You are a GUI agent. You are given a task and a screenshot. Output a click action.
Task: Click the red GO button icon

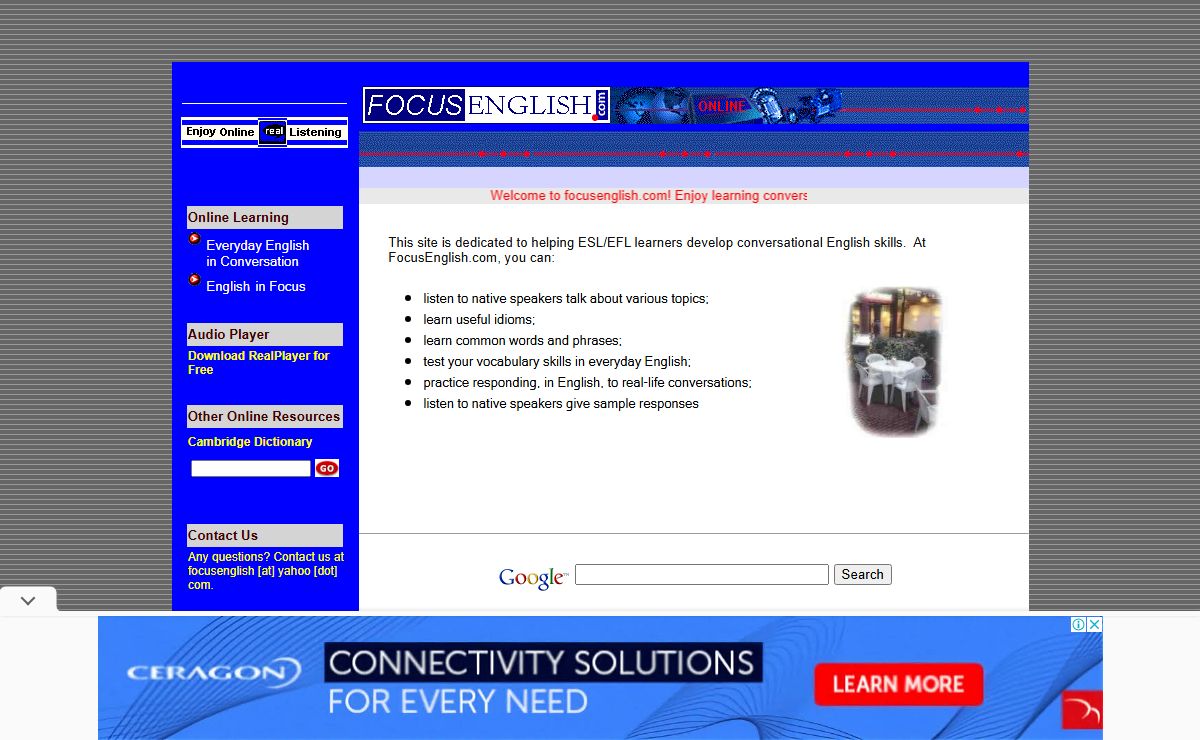[x=327, y=468]
